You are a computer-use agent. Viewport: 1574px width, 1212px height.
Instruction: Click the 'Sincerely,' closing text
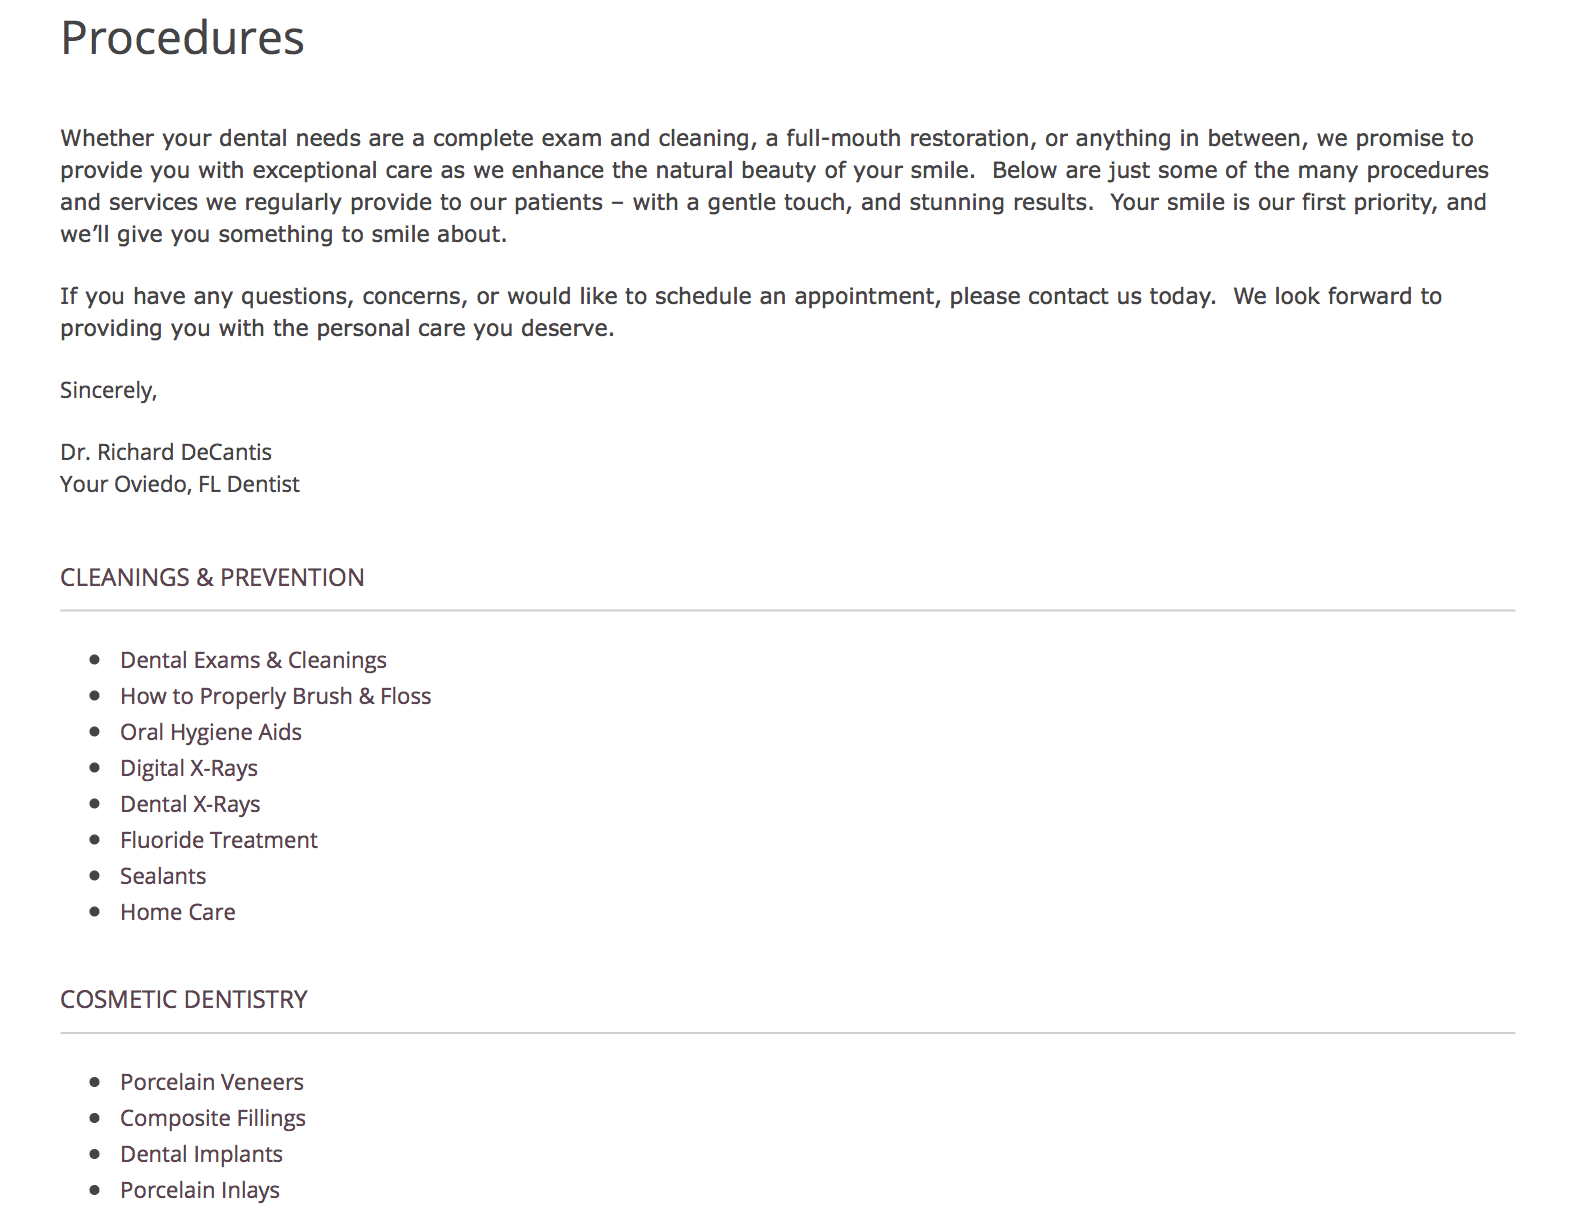point(109,390)
